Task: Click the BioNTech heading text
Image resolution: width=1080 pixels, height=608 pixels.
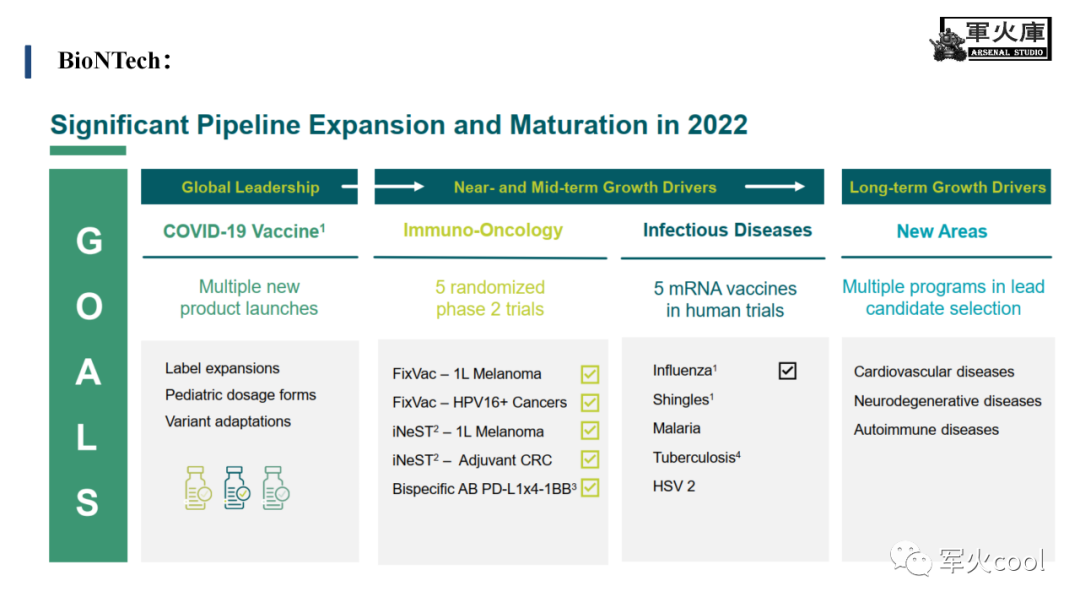Action: (114, 61)
